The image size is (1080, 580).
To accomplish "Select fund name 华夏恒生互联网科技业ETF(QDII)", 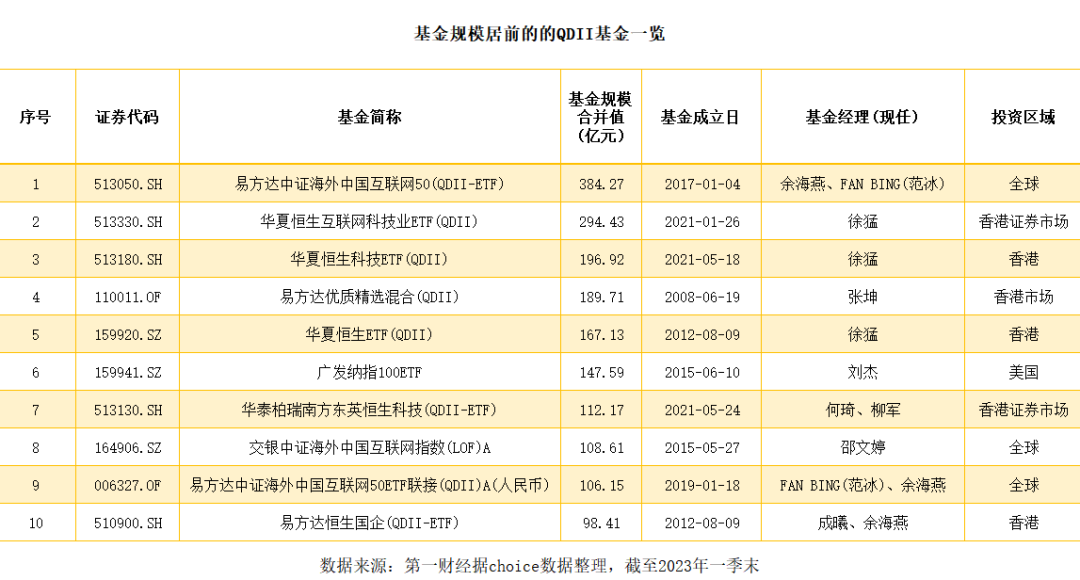I will [x=369, y=222].
